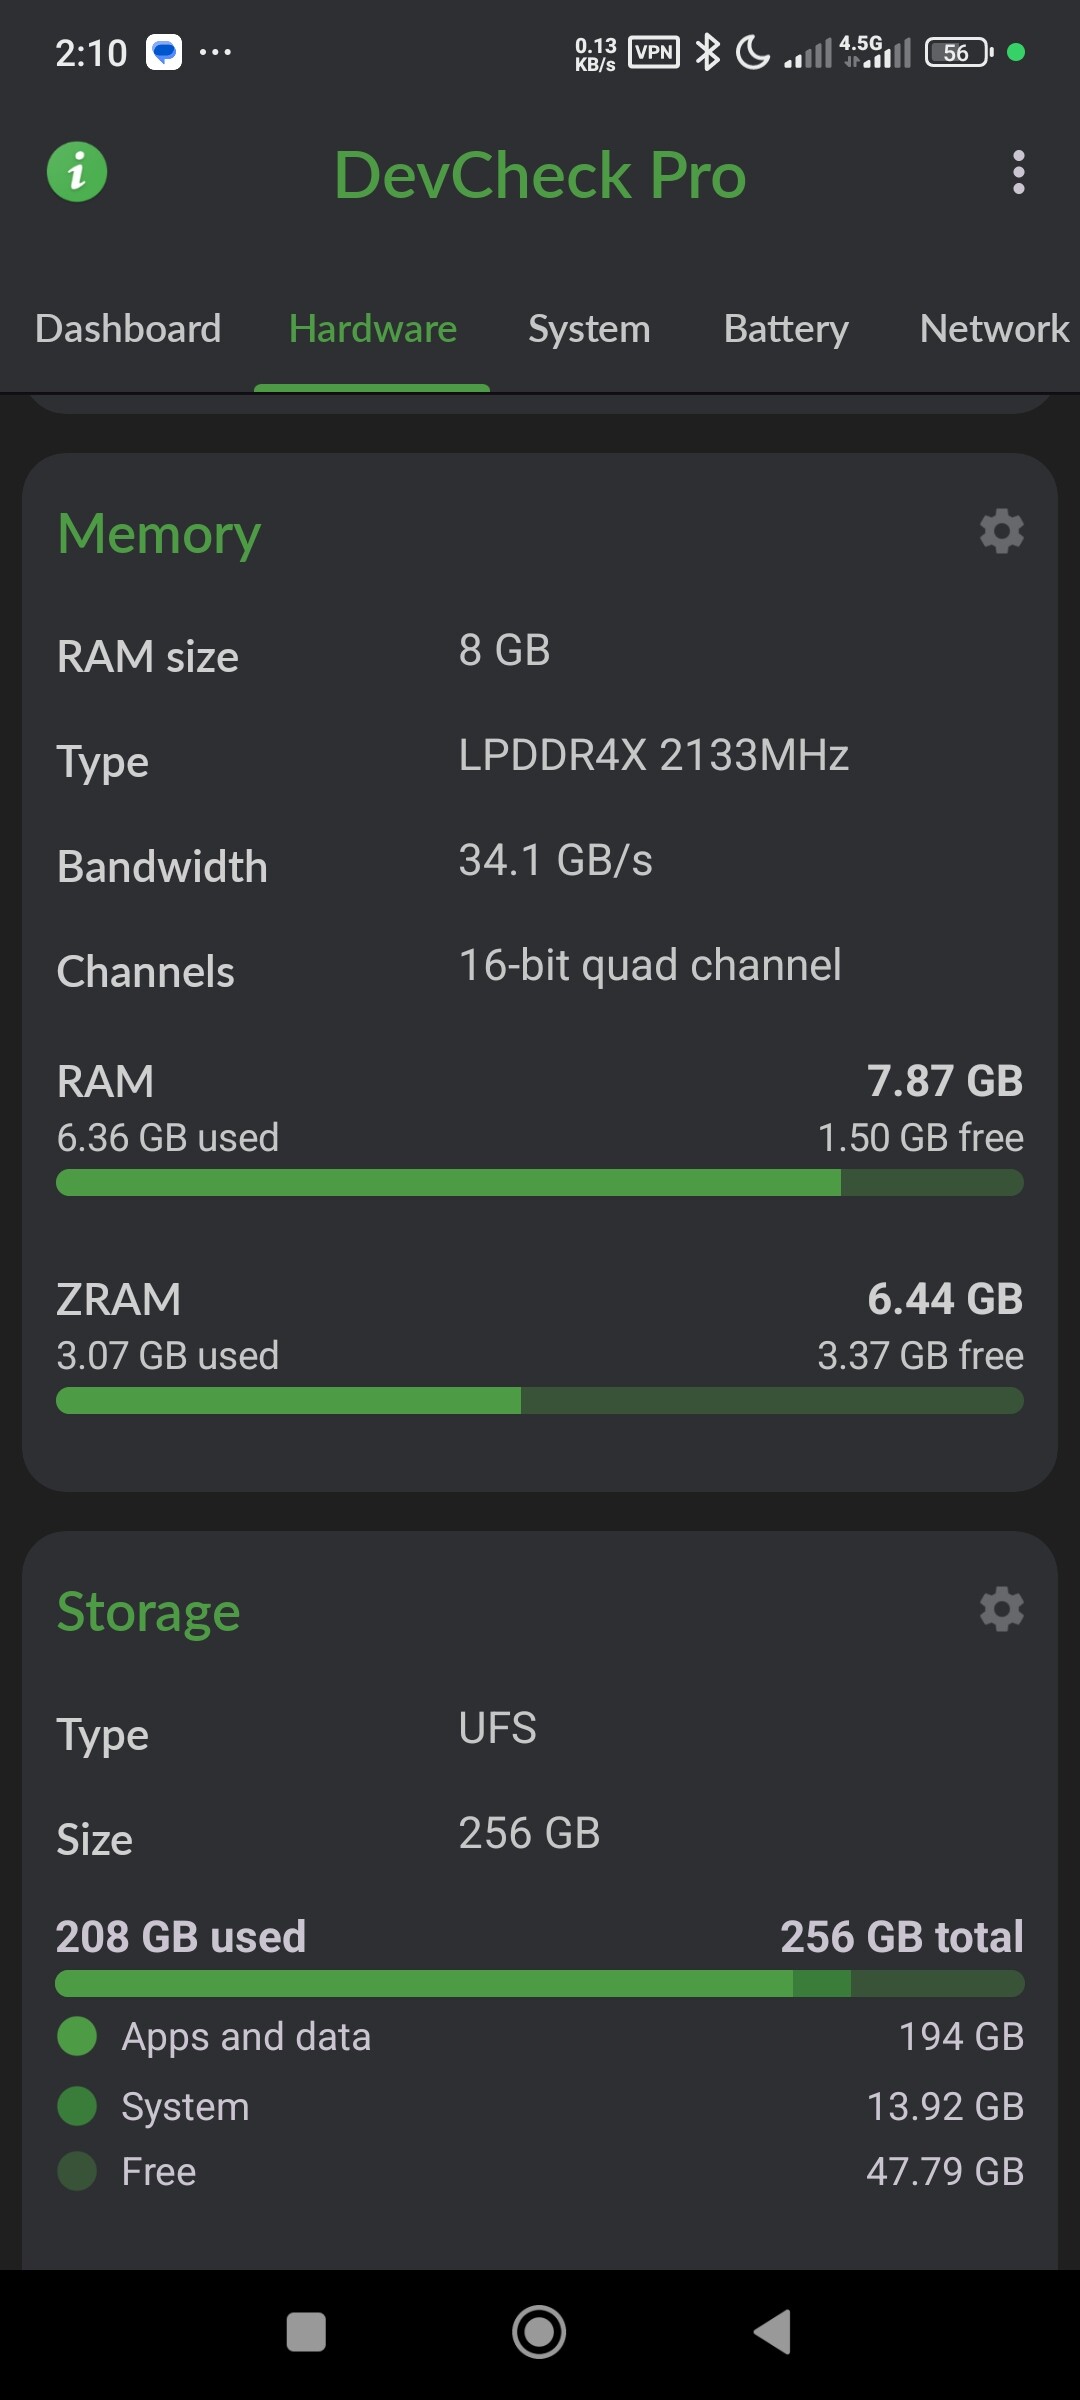Go to the Battery tab
This screenshot has height=2400, width=1080.
786,329
